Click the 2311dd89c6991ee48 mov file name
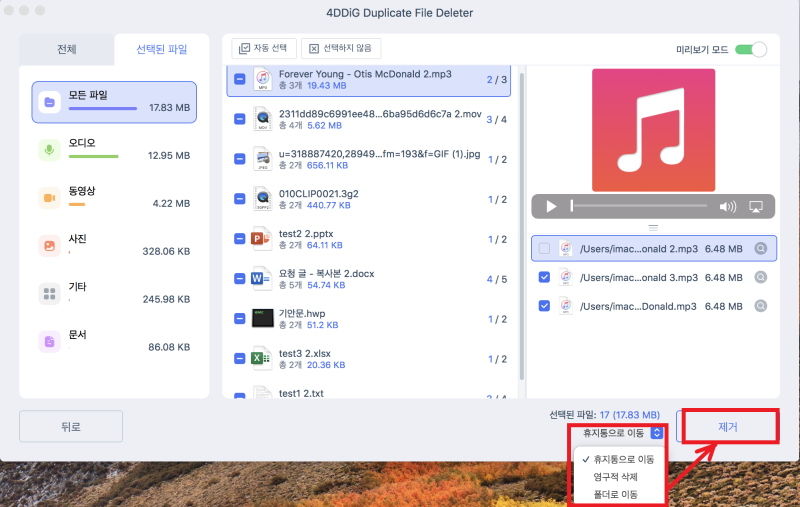The height and width of the screenshot is (507, 800). [380, 114]
